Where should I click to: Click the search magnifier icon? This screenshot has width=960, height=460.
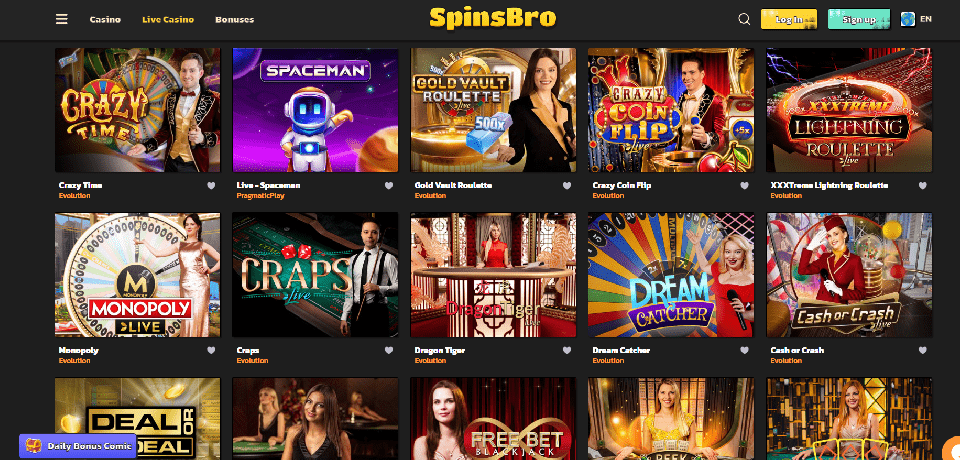744,19
